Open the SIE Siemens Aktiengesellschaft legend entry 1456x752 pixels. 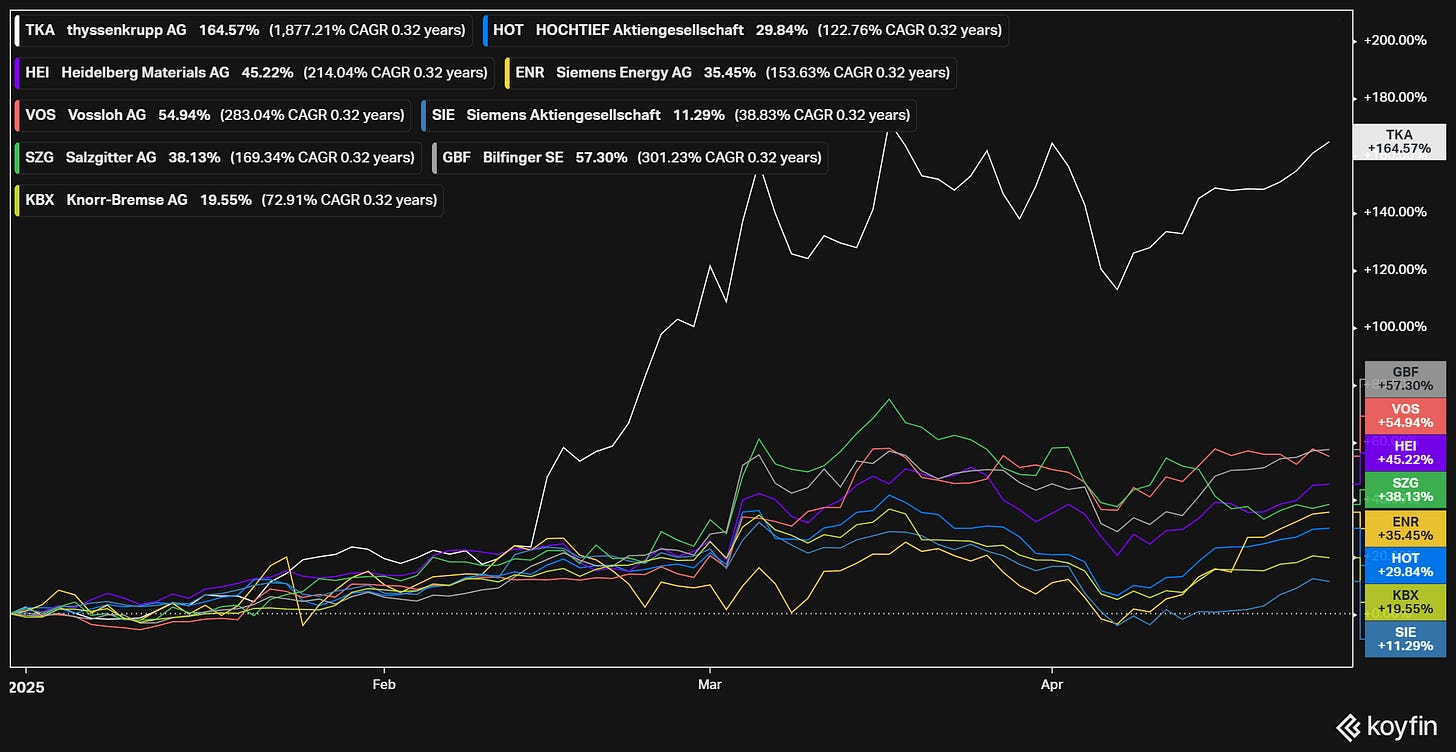point(668,115)
